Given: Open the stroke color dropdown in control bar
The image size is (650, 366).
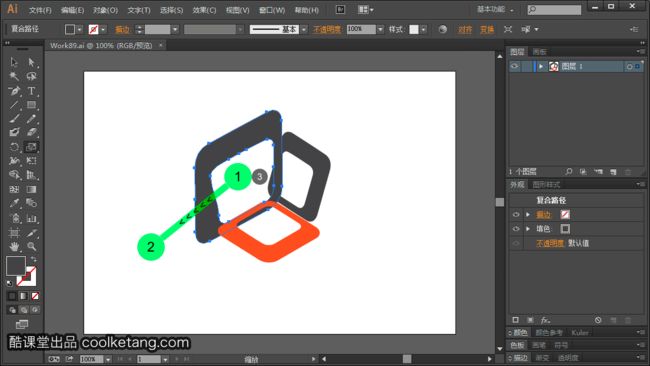Looking at the screenshot, I should pyautogui.click(x=103, y=29).
